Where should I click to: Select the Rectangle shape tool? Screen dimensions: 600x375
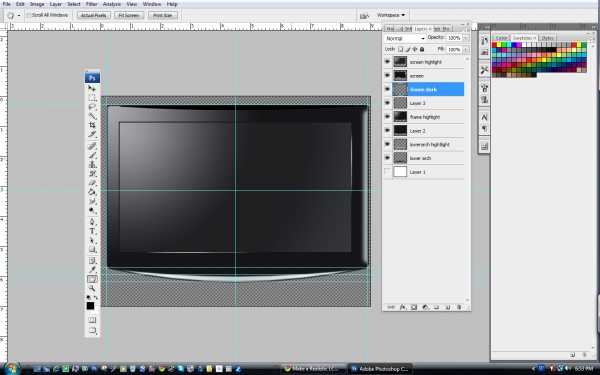[92, 249]
